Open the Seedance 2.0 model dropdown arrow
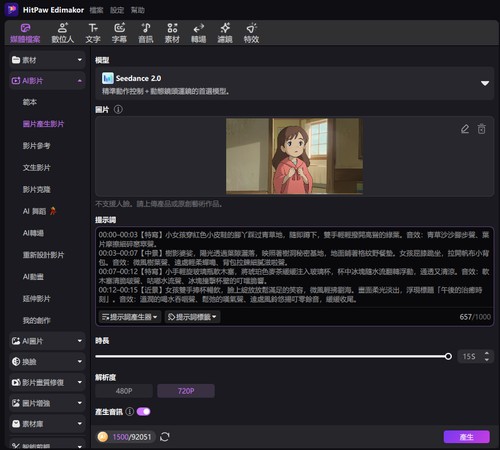Screen dimensions: 500x450 tap(485, 83)
